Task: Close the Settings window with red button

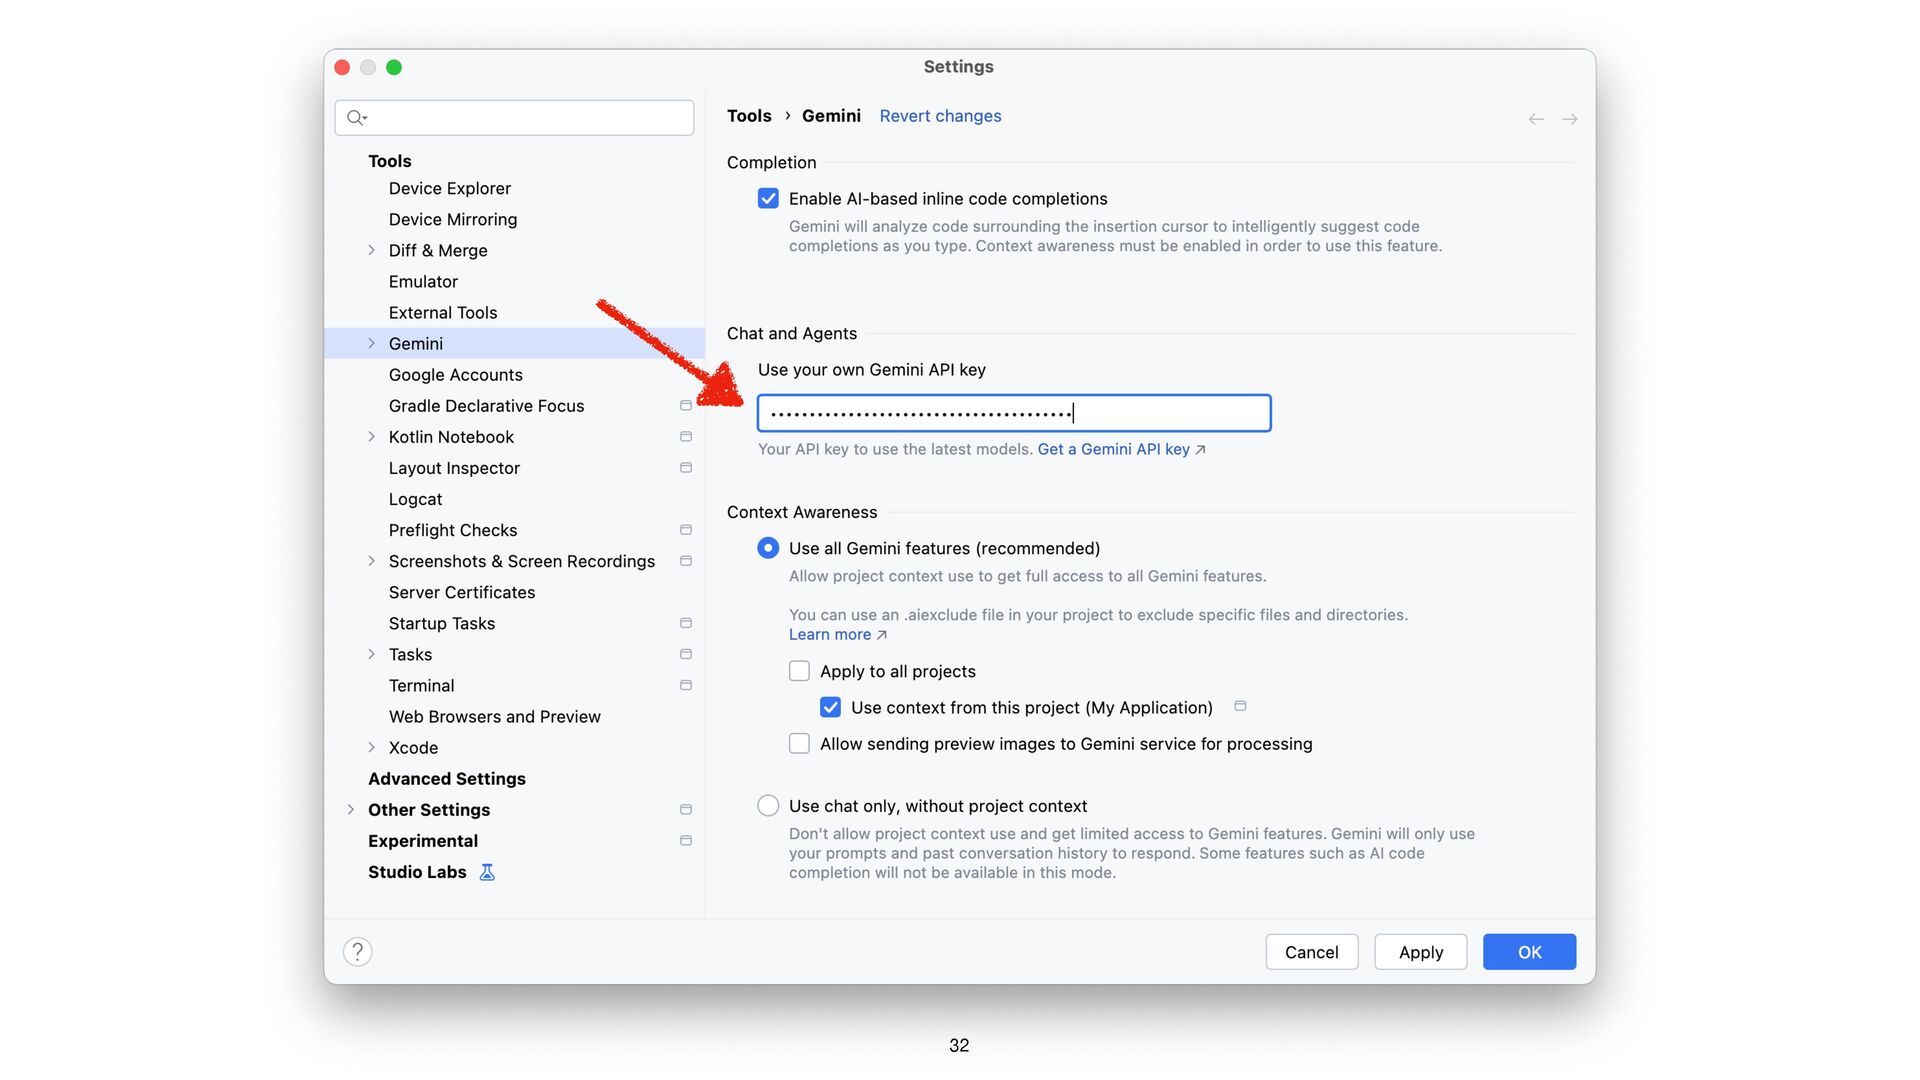Action: click(x=342, y=67)
